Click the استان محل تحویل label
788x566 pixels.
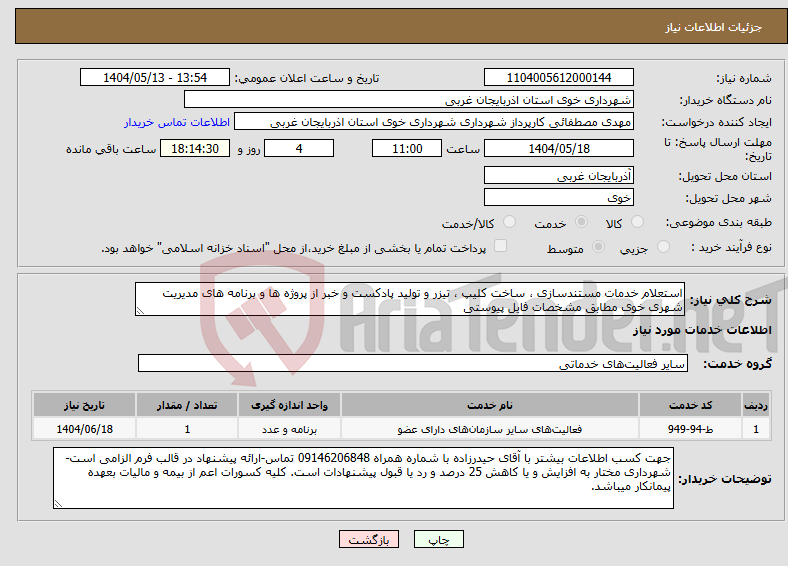click(725, 176)
